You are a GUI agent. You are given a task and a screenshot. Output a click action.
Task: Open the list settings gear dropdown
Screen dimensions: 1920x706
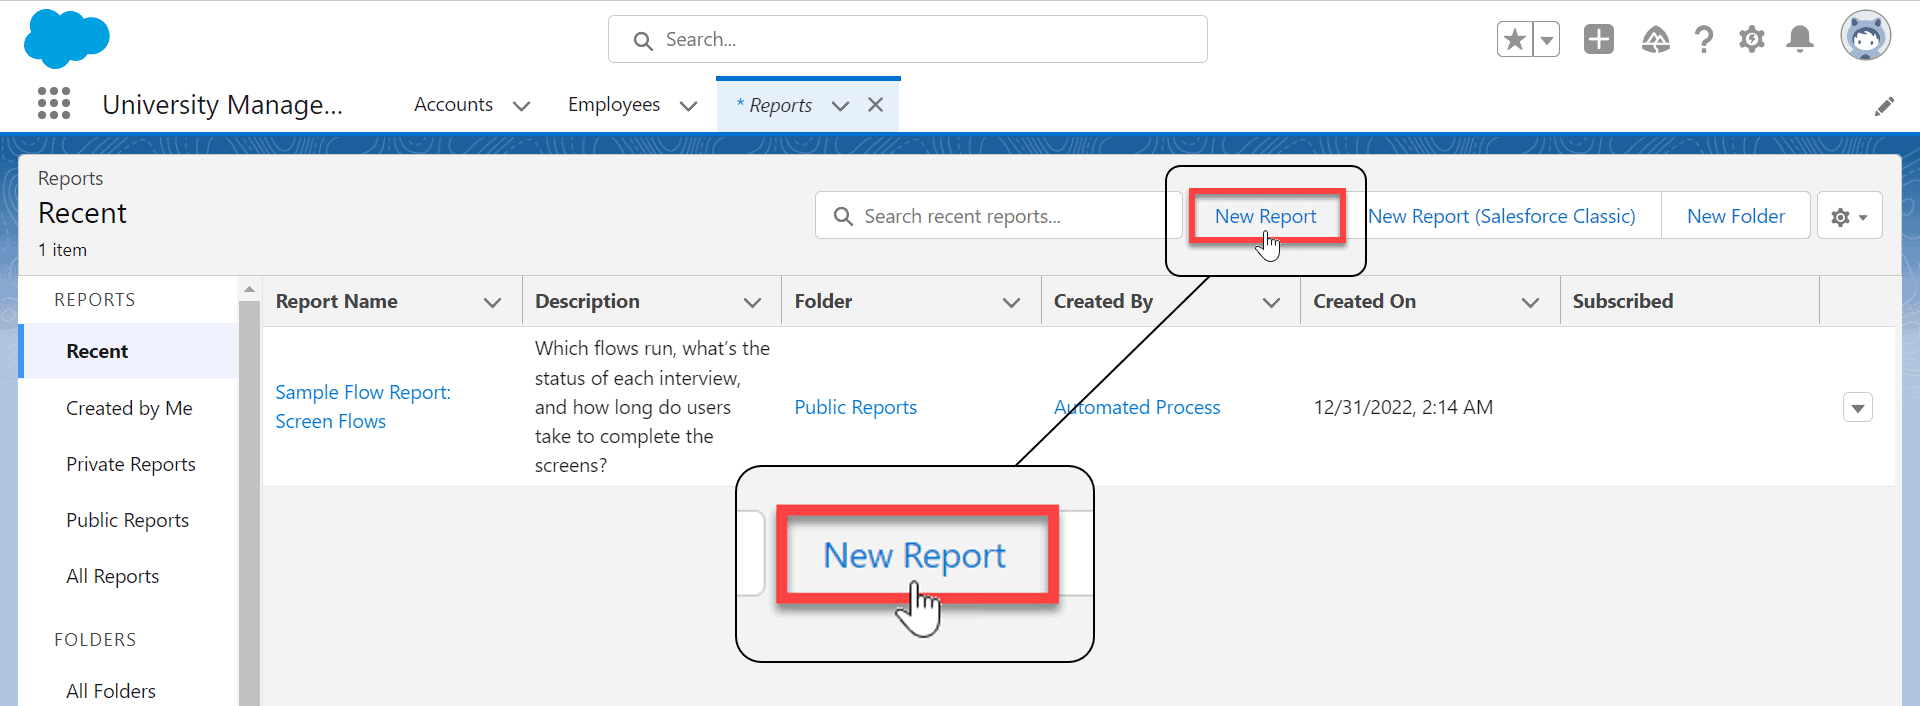1849,216
